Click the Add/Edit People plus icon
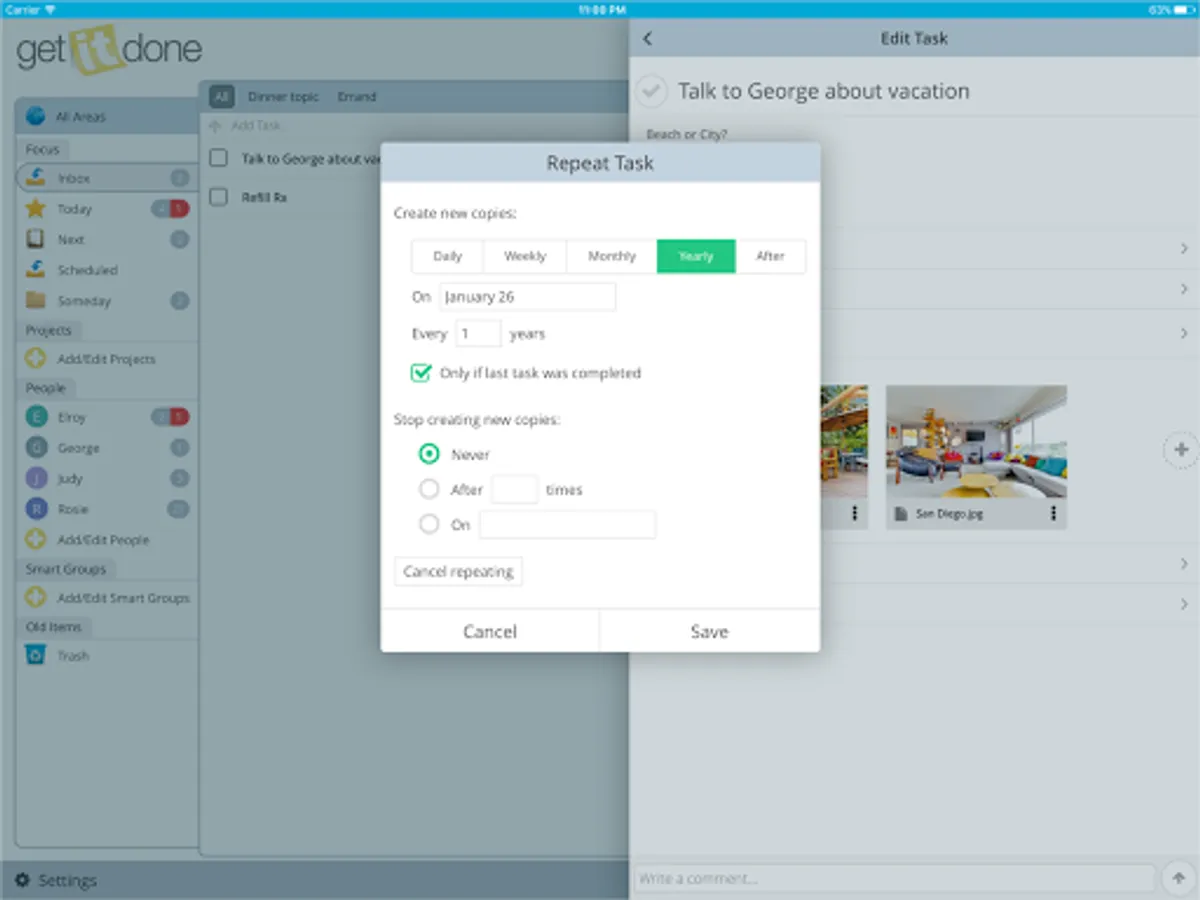 [36, 540]
